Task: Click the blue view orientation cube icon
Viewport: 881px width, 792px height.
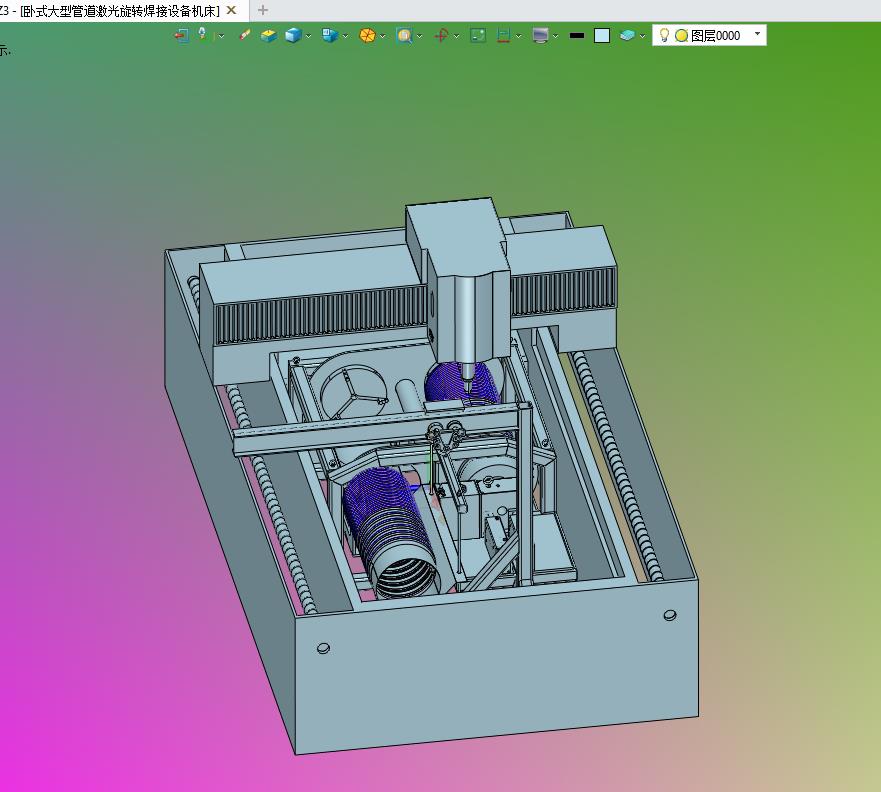Action: [330, 35]
